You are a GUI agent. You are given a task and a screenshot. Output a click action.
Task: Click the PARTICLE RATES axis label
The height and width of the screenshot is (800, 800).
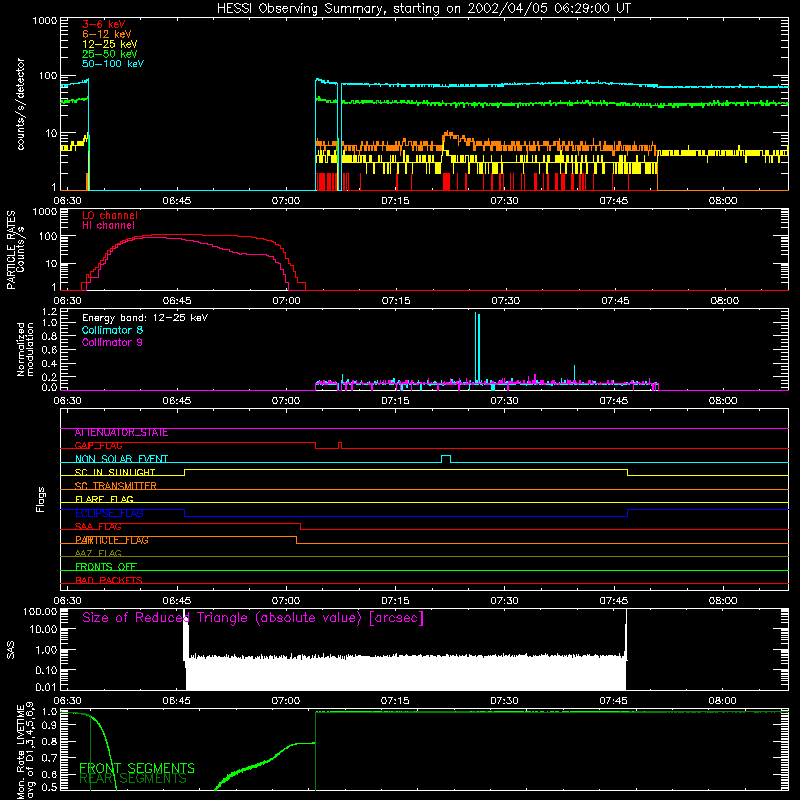(x=11, y=250)
